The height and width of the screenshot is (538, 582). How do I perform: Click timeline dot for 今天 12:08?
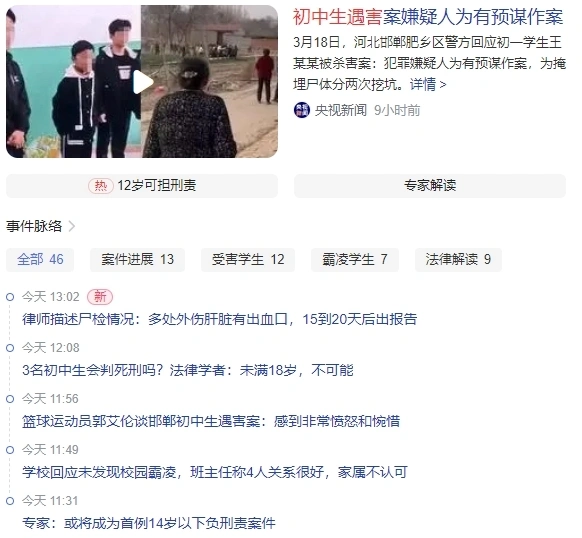coord(10,348)
